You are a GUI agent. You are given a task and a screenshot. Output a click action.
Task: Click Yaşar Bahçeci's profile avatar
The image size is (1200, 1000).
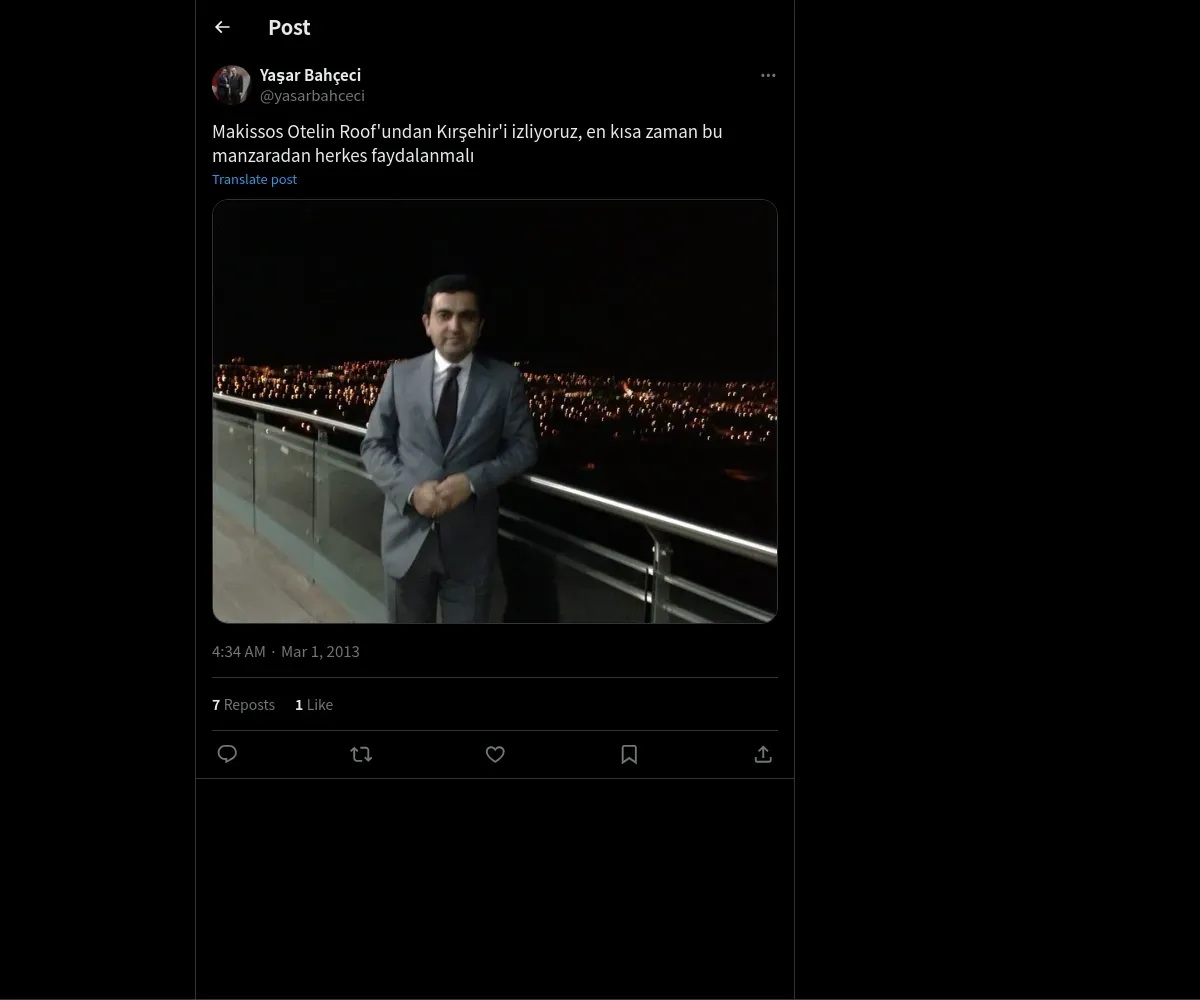231,85
